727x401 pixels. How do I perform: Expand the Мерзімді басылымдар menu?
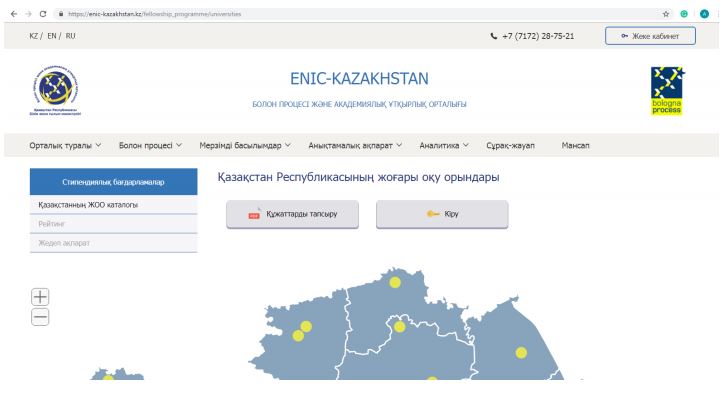pos(245,146)
